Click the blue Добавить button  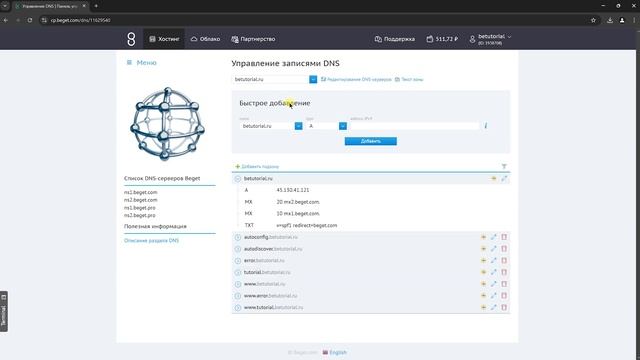pyautogui.click(x=371, y=141)
